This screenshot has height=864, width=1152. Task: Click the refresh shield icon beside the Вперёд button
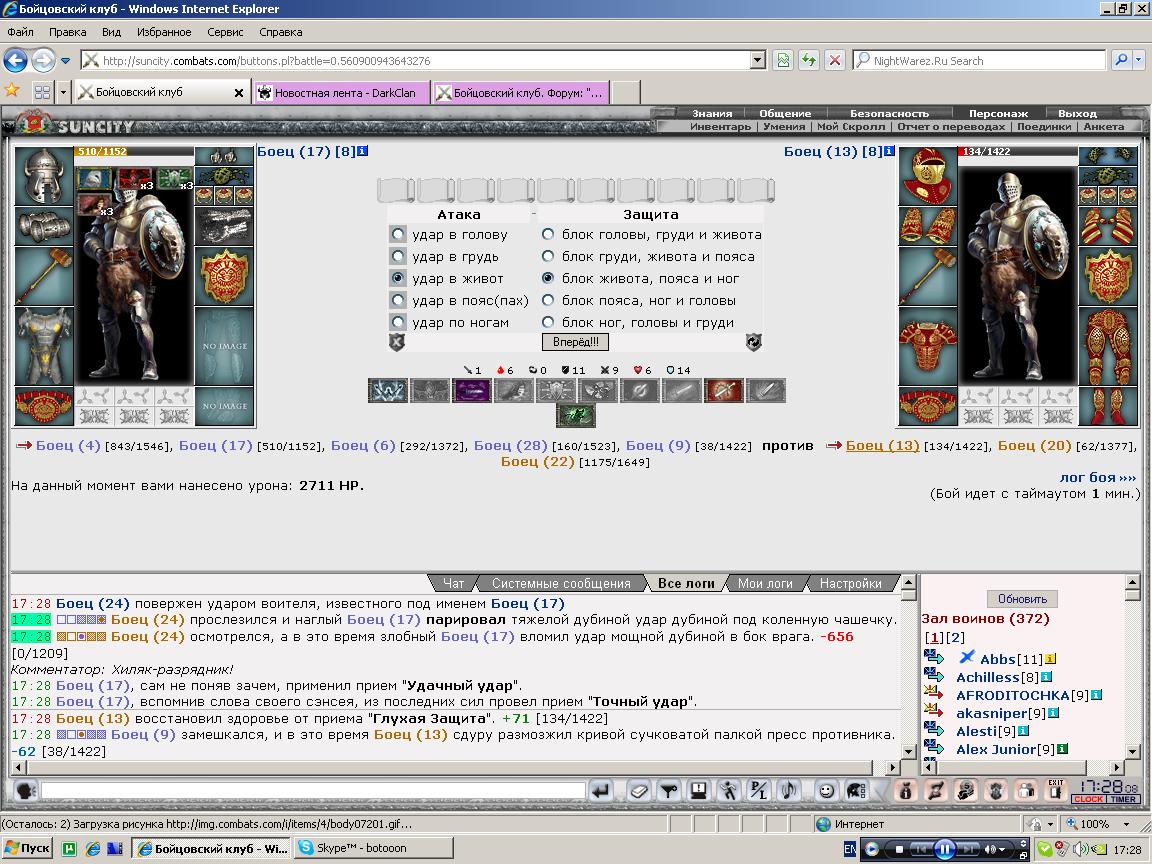click(754, 342)
